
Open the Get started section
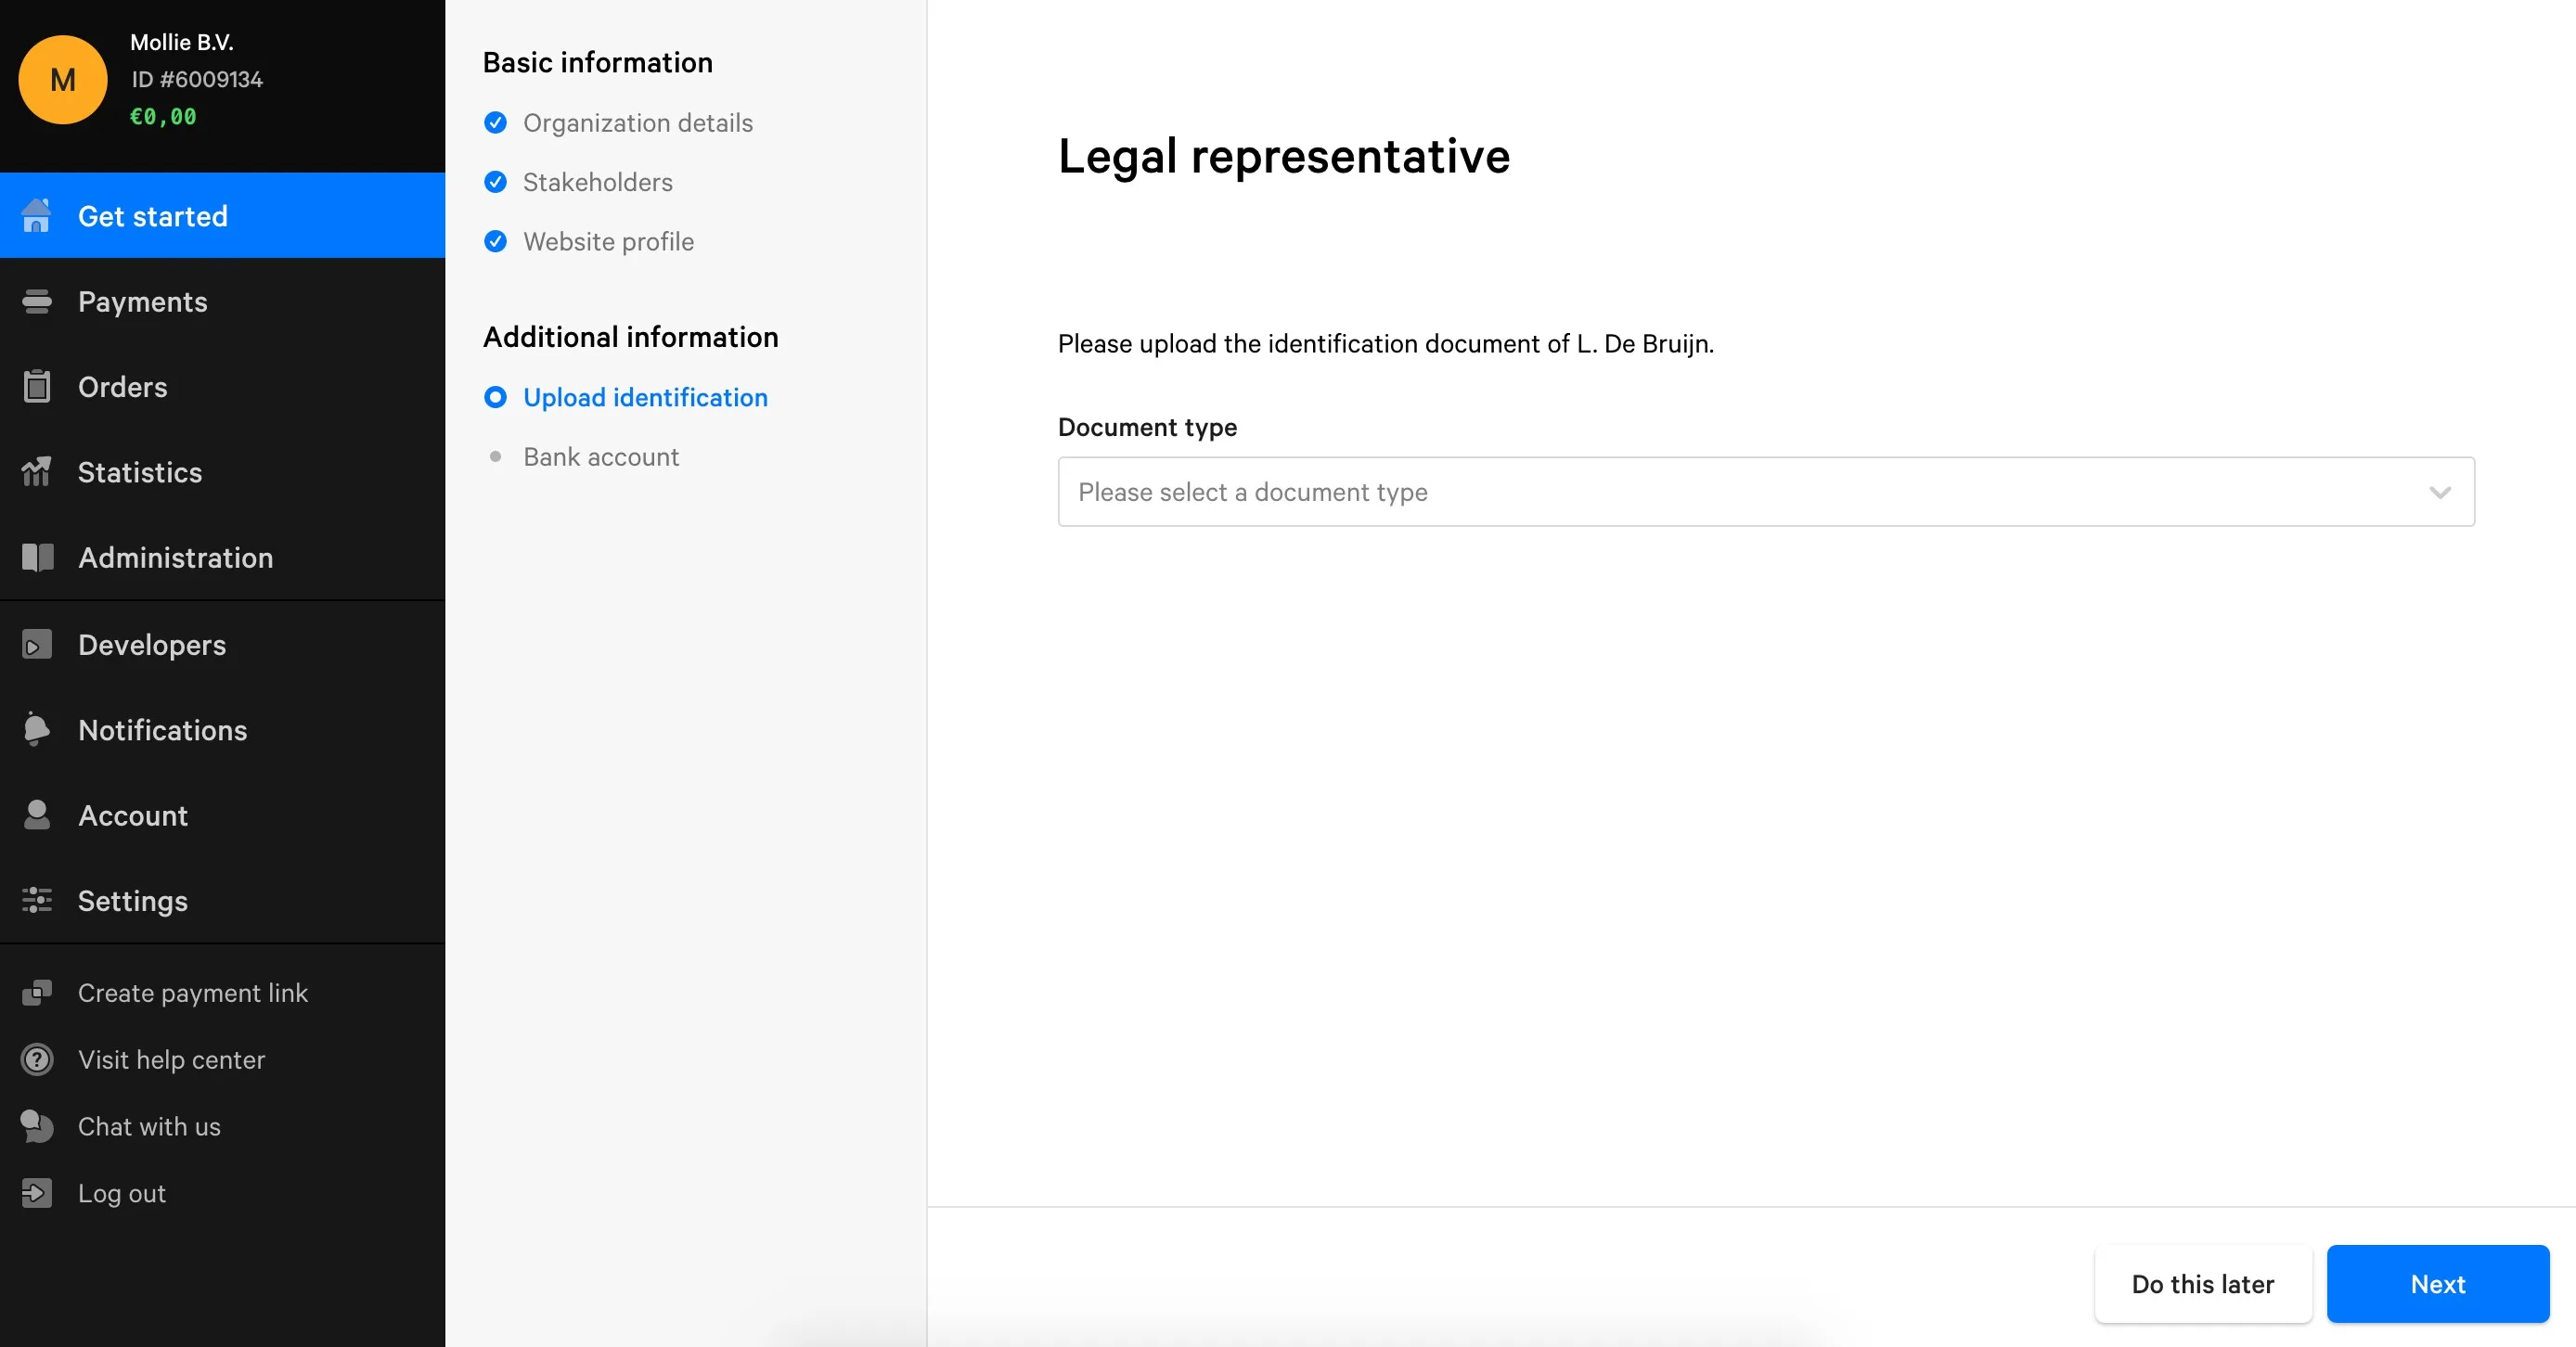click(x=222, y=216)
